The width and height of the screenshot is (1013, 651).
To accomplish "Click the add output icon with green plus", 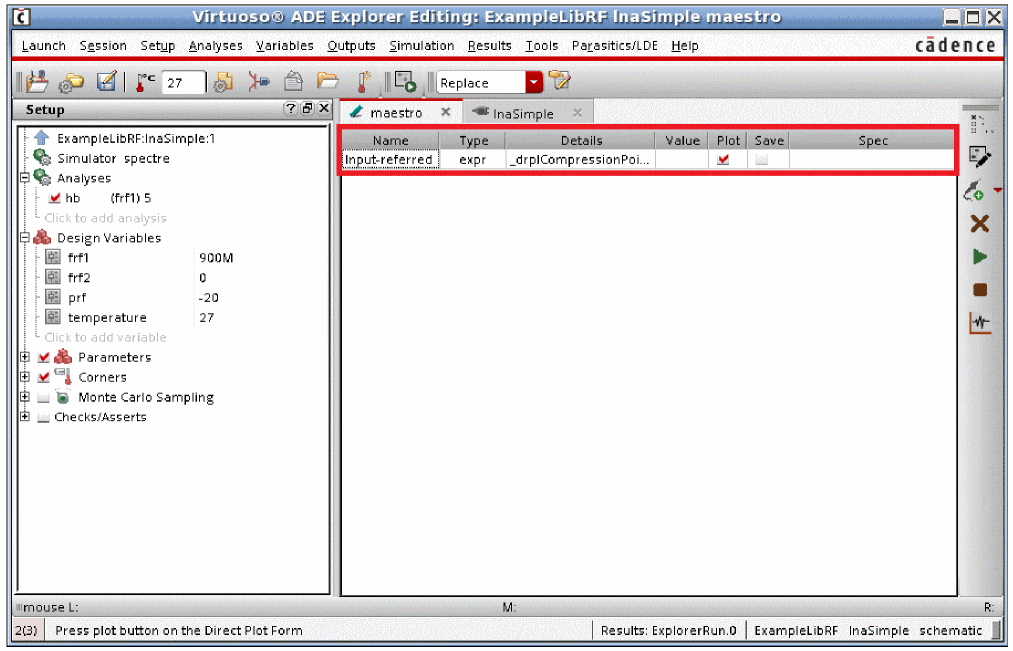I will click(x=974, y=191).
